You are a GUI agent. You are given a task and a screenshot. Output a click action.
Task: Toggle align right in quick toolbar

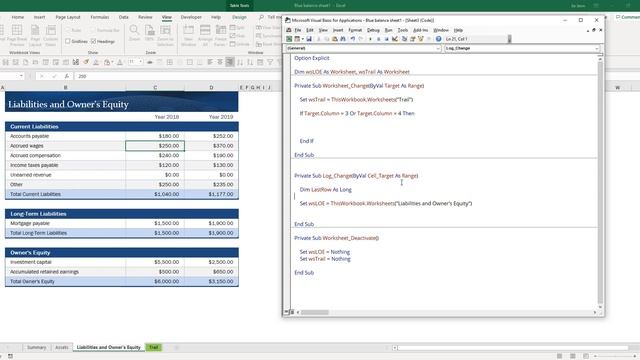coord(230,62)
